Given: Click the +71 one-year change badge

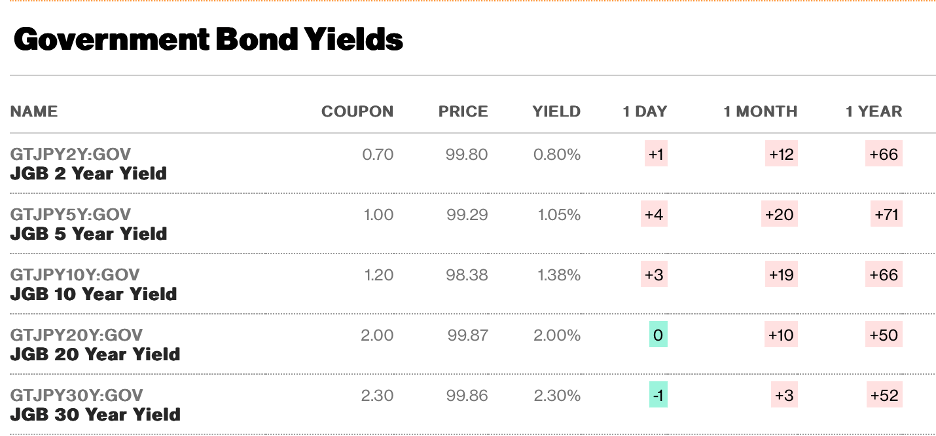Looking at the screenshot, I should [887, 215].
